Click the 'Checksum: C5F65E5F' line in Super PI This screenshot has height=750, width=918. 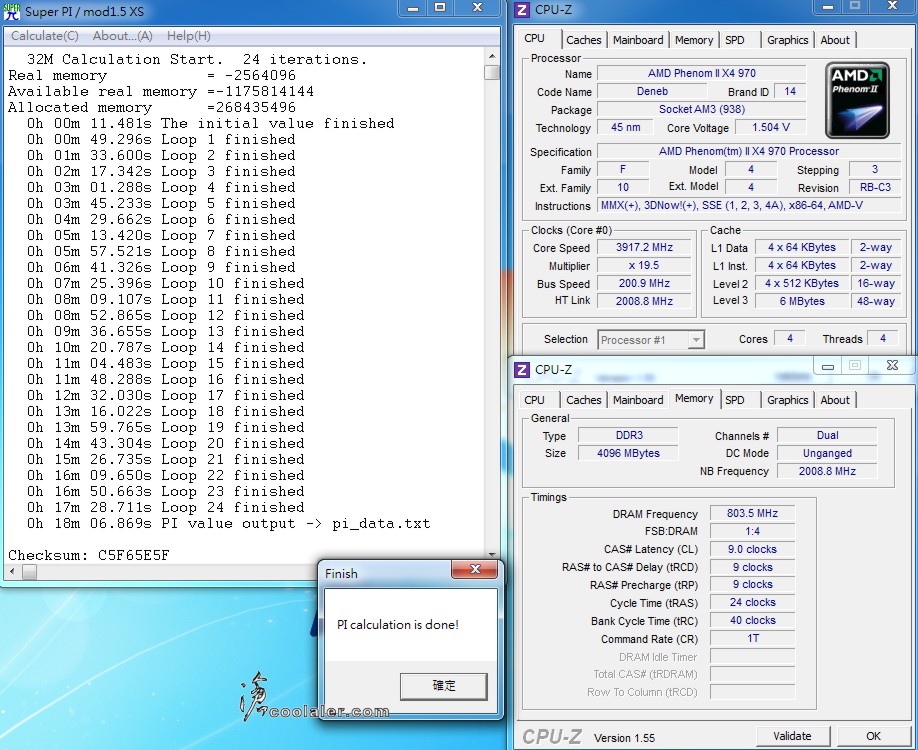(88, 555)
